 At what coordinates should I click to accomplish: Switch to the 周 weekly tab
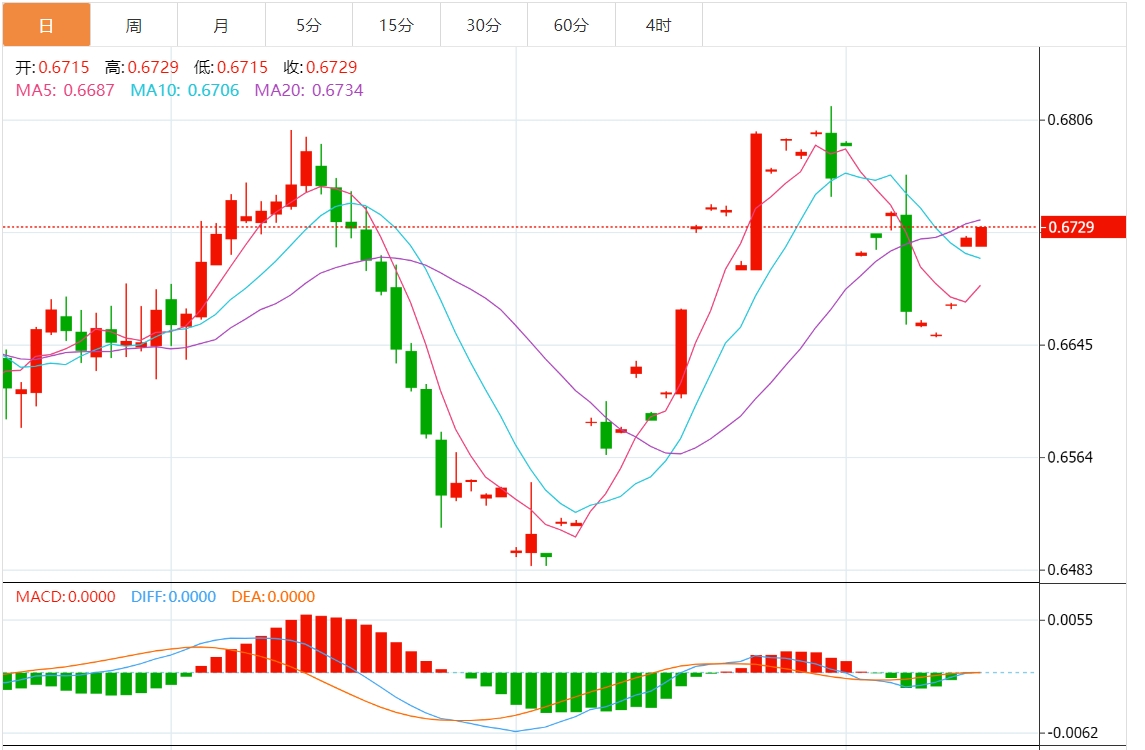[x=134, y=25]
